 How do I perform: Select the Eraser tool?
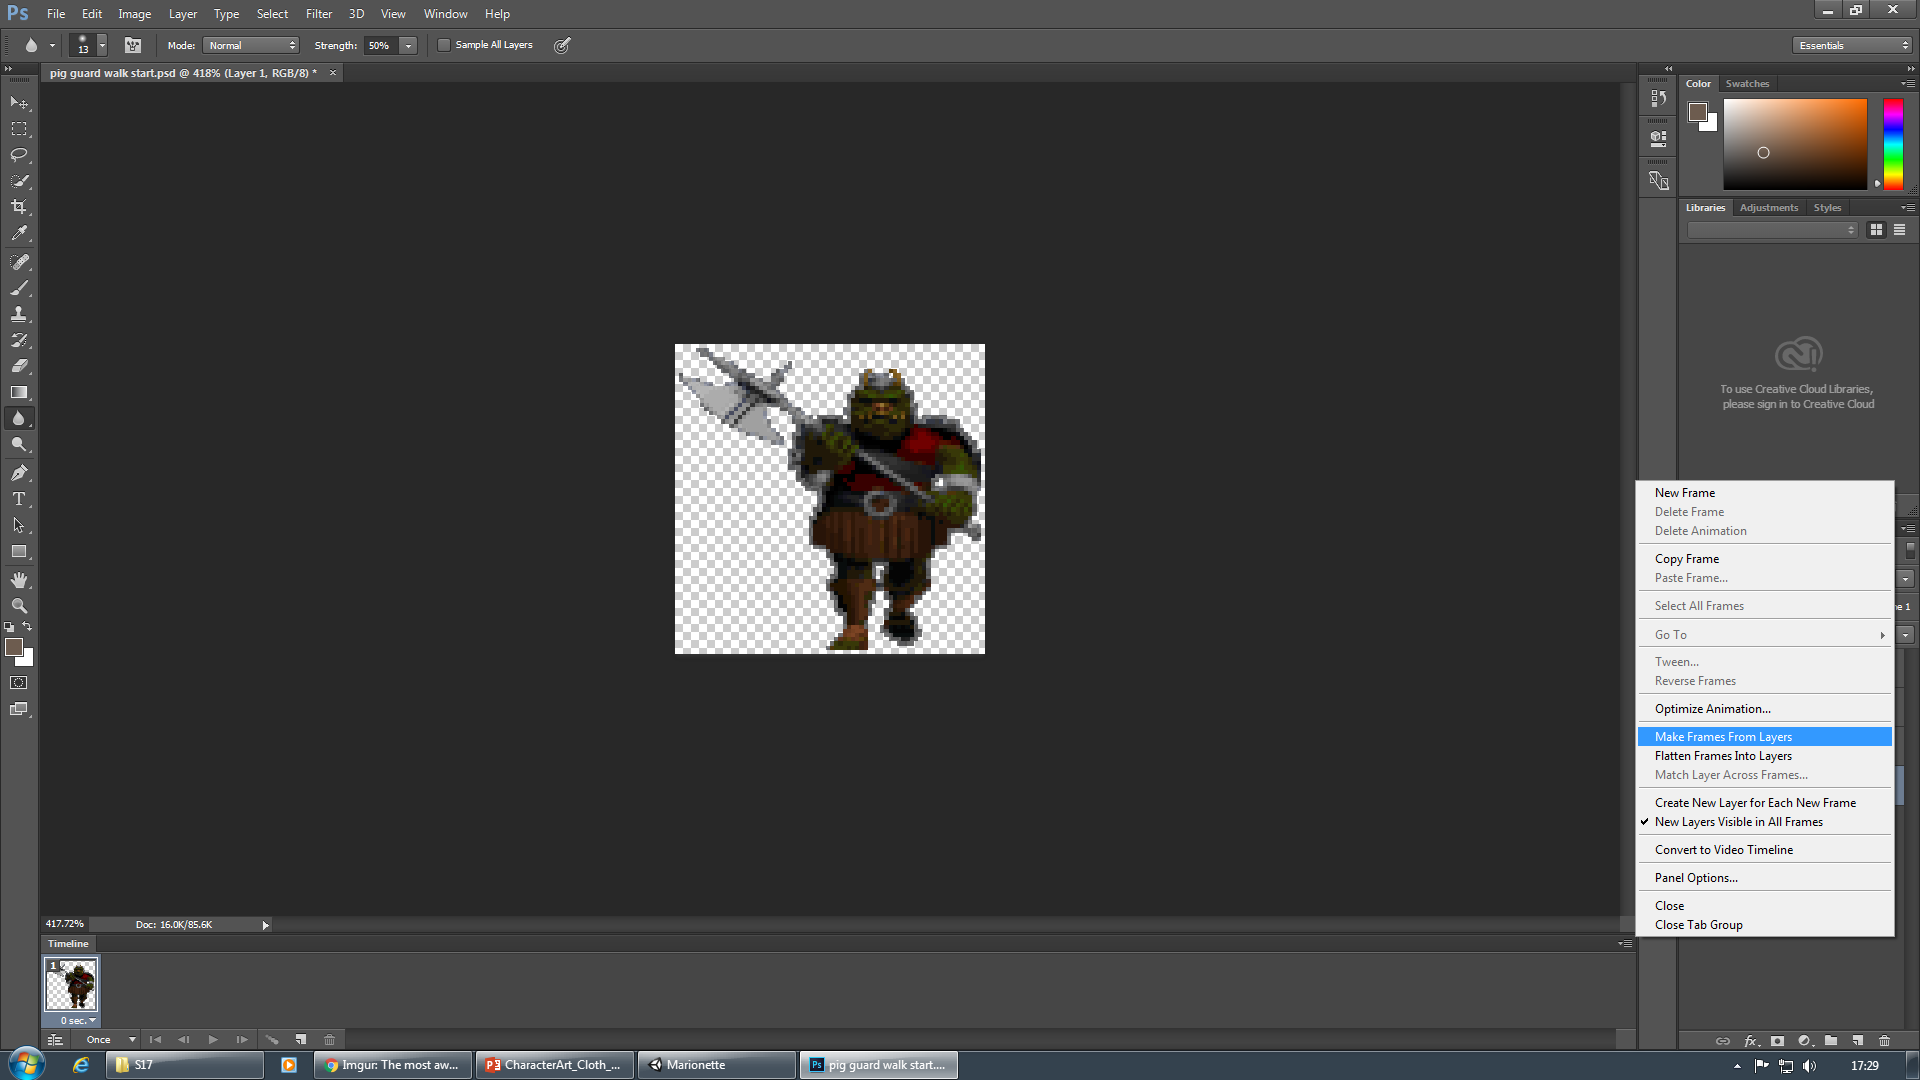(x=19, y=366)
